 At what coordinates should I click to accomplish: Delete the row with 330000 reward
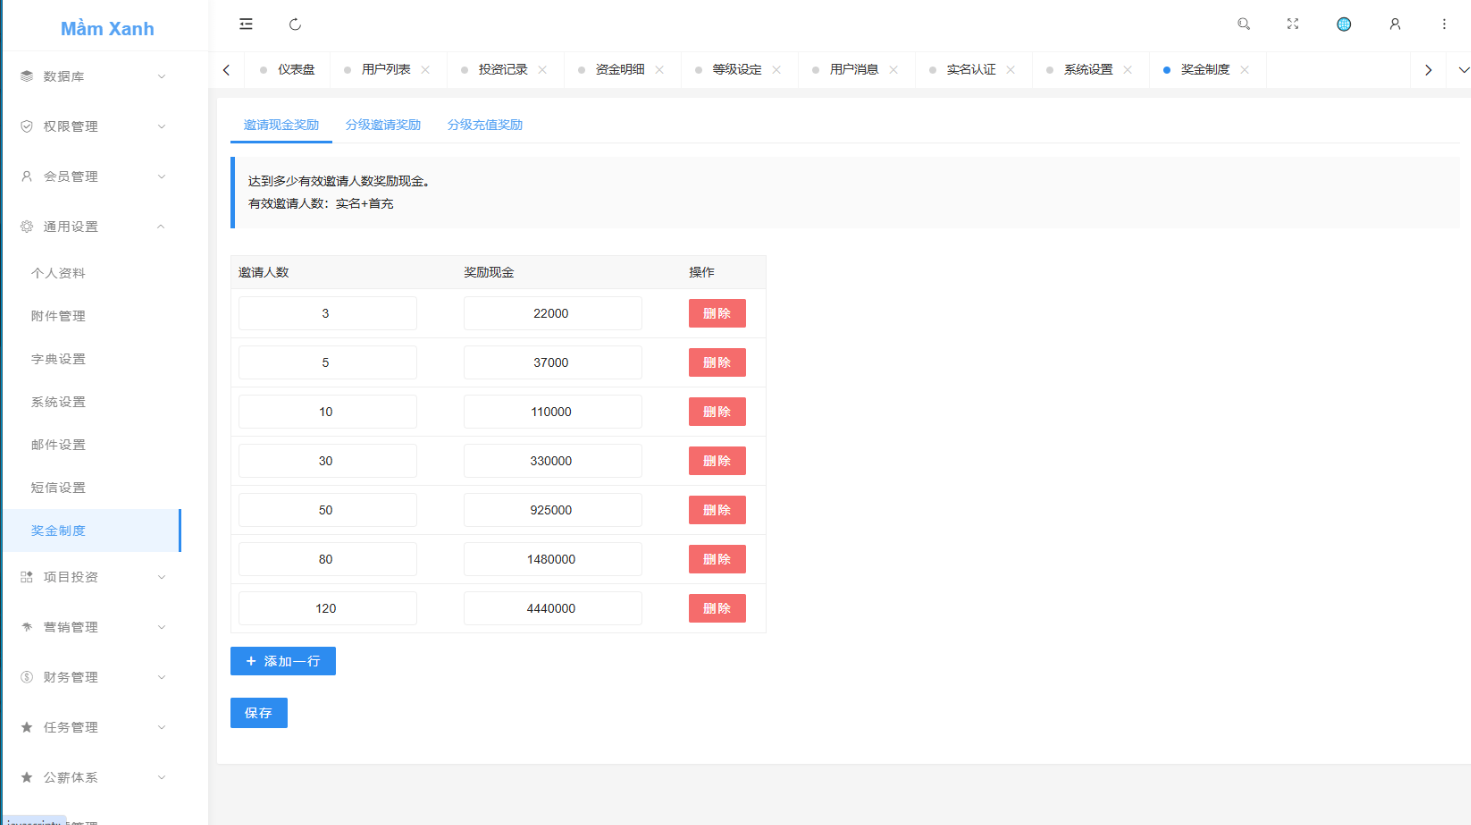(717, 461)
